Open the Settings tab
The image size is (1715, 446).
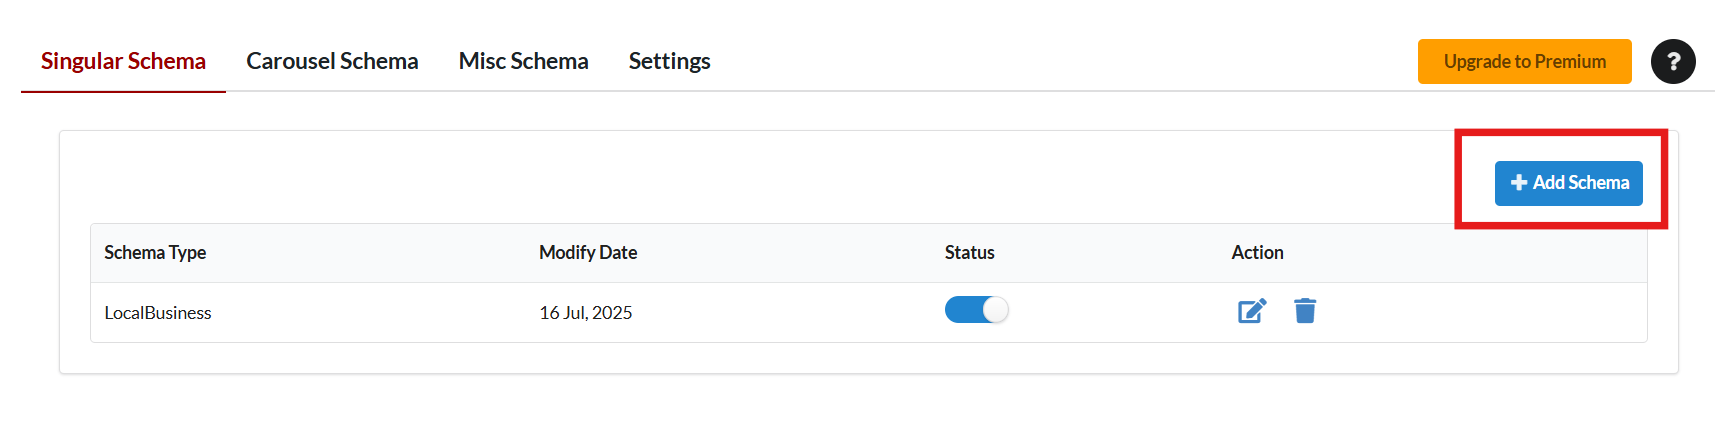(669, 61)
